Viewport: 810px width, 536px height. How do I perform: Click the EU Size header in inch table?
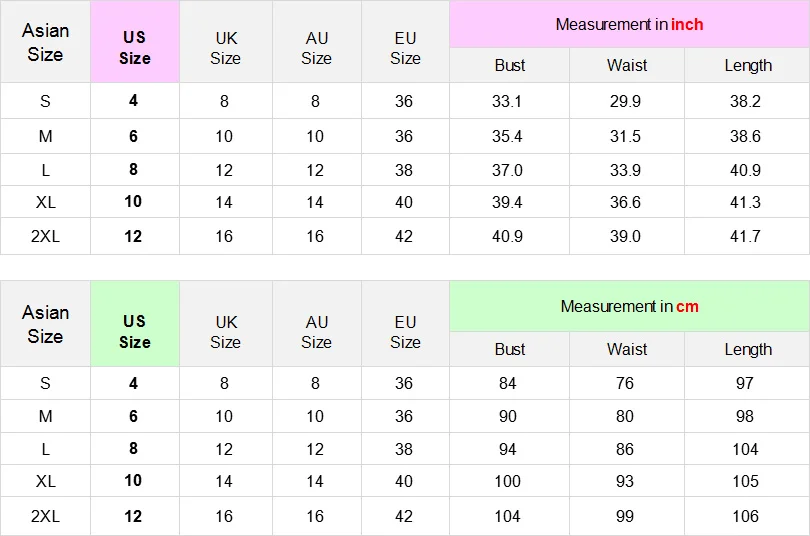pos(405,48)
